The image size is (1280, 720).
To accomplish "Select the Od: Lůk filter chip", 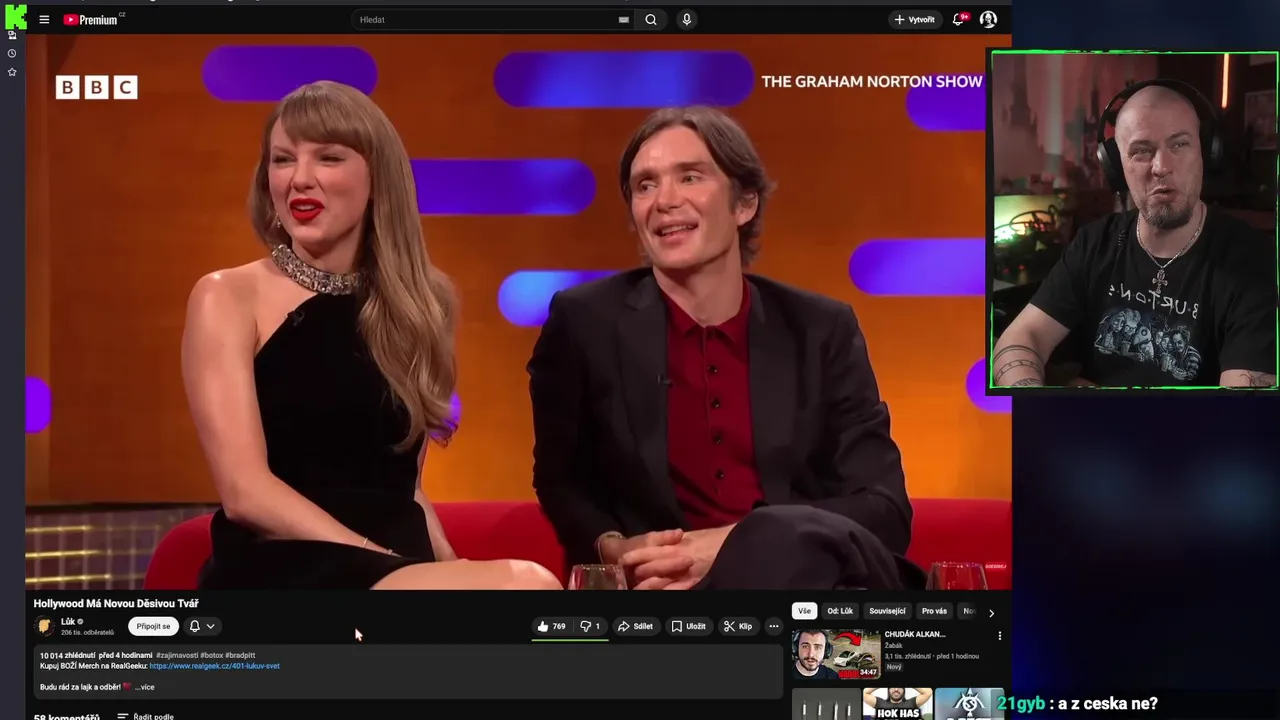I will [x=840, y=611].
